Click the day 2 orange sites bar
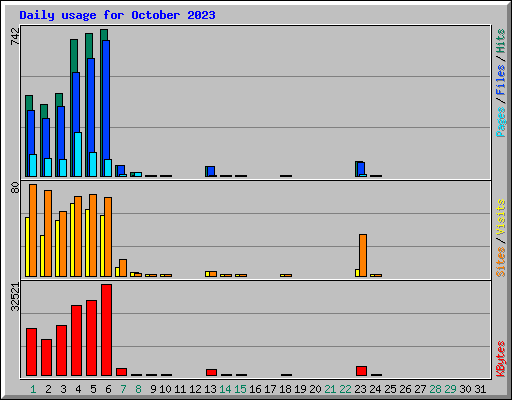 coord(48,233)
